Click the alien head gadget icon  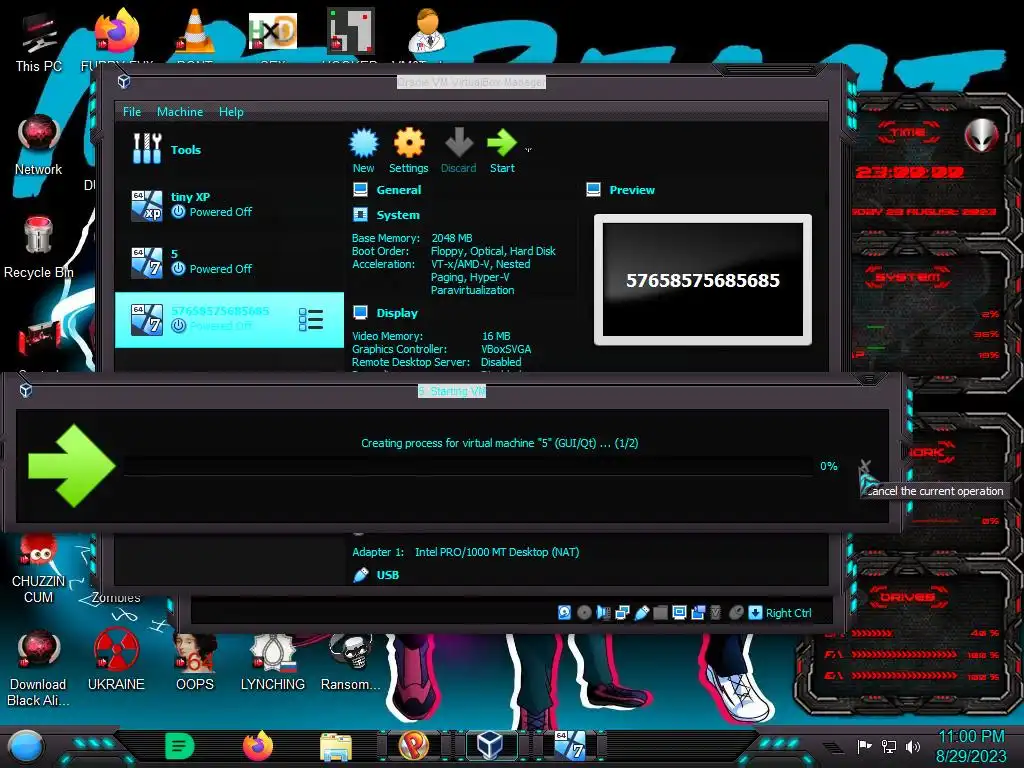pos(982,135)
